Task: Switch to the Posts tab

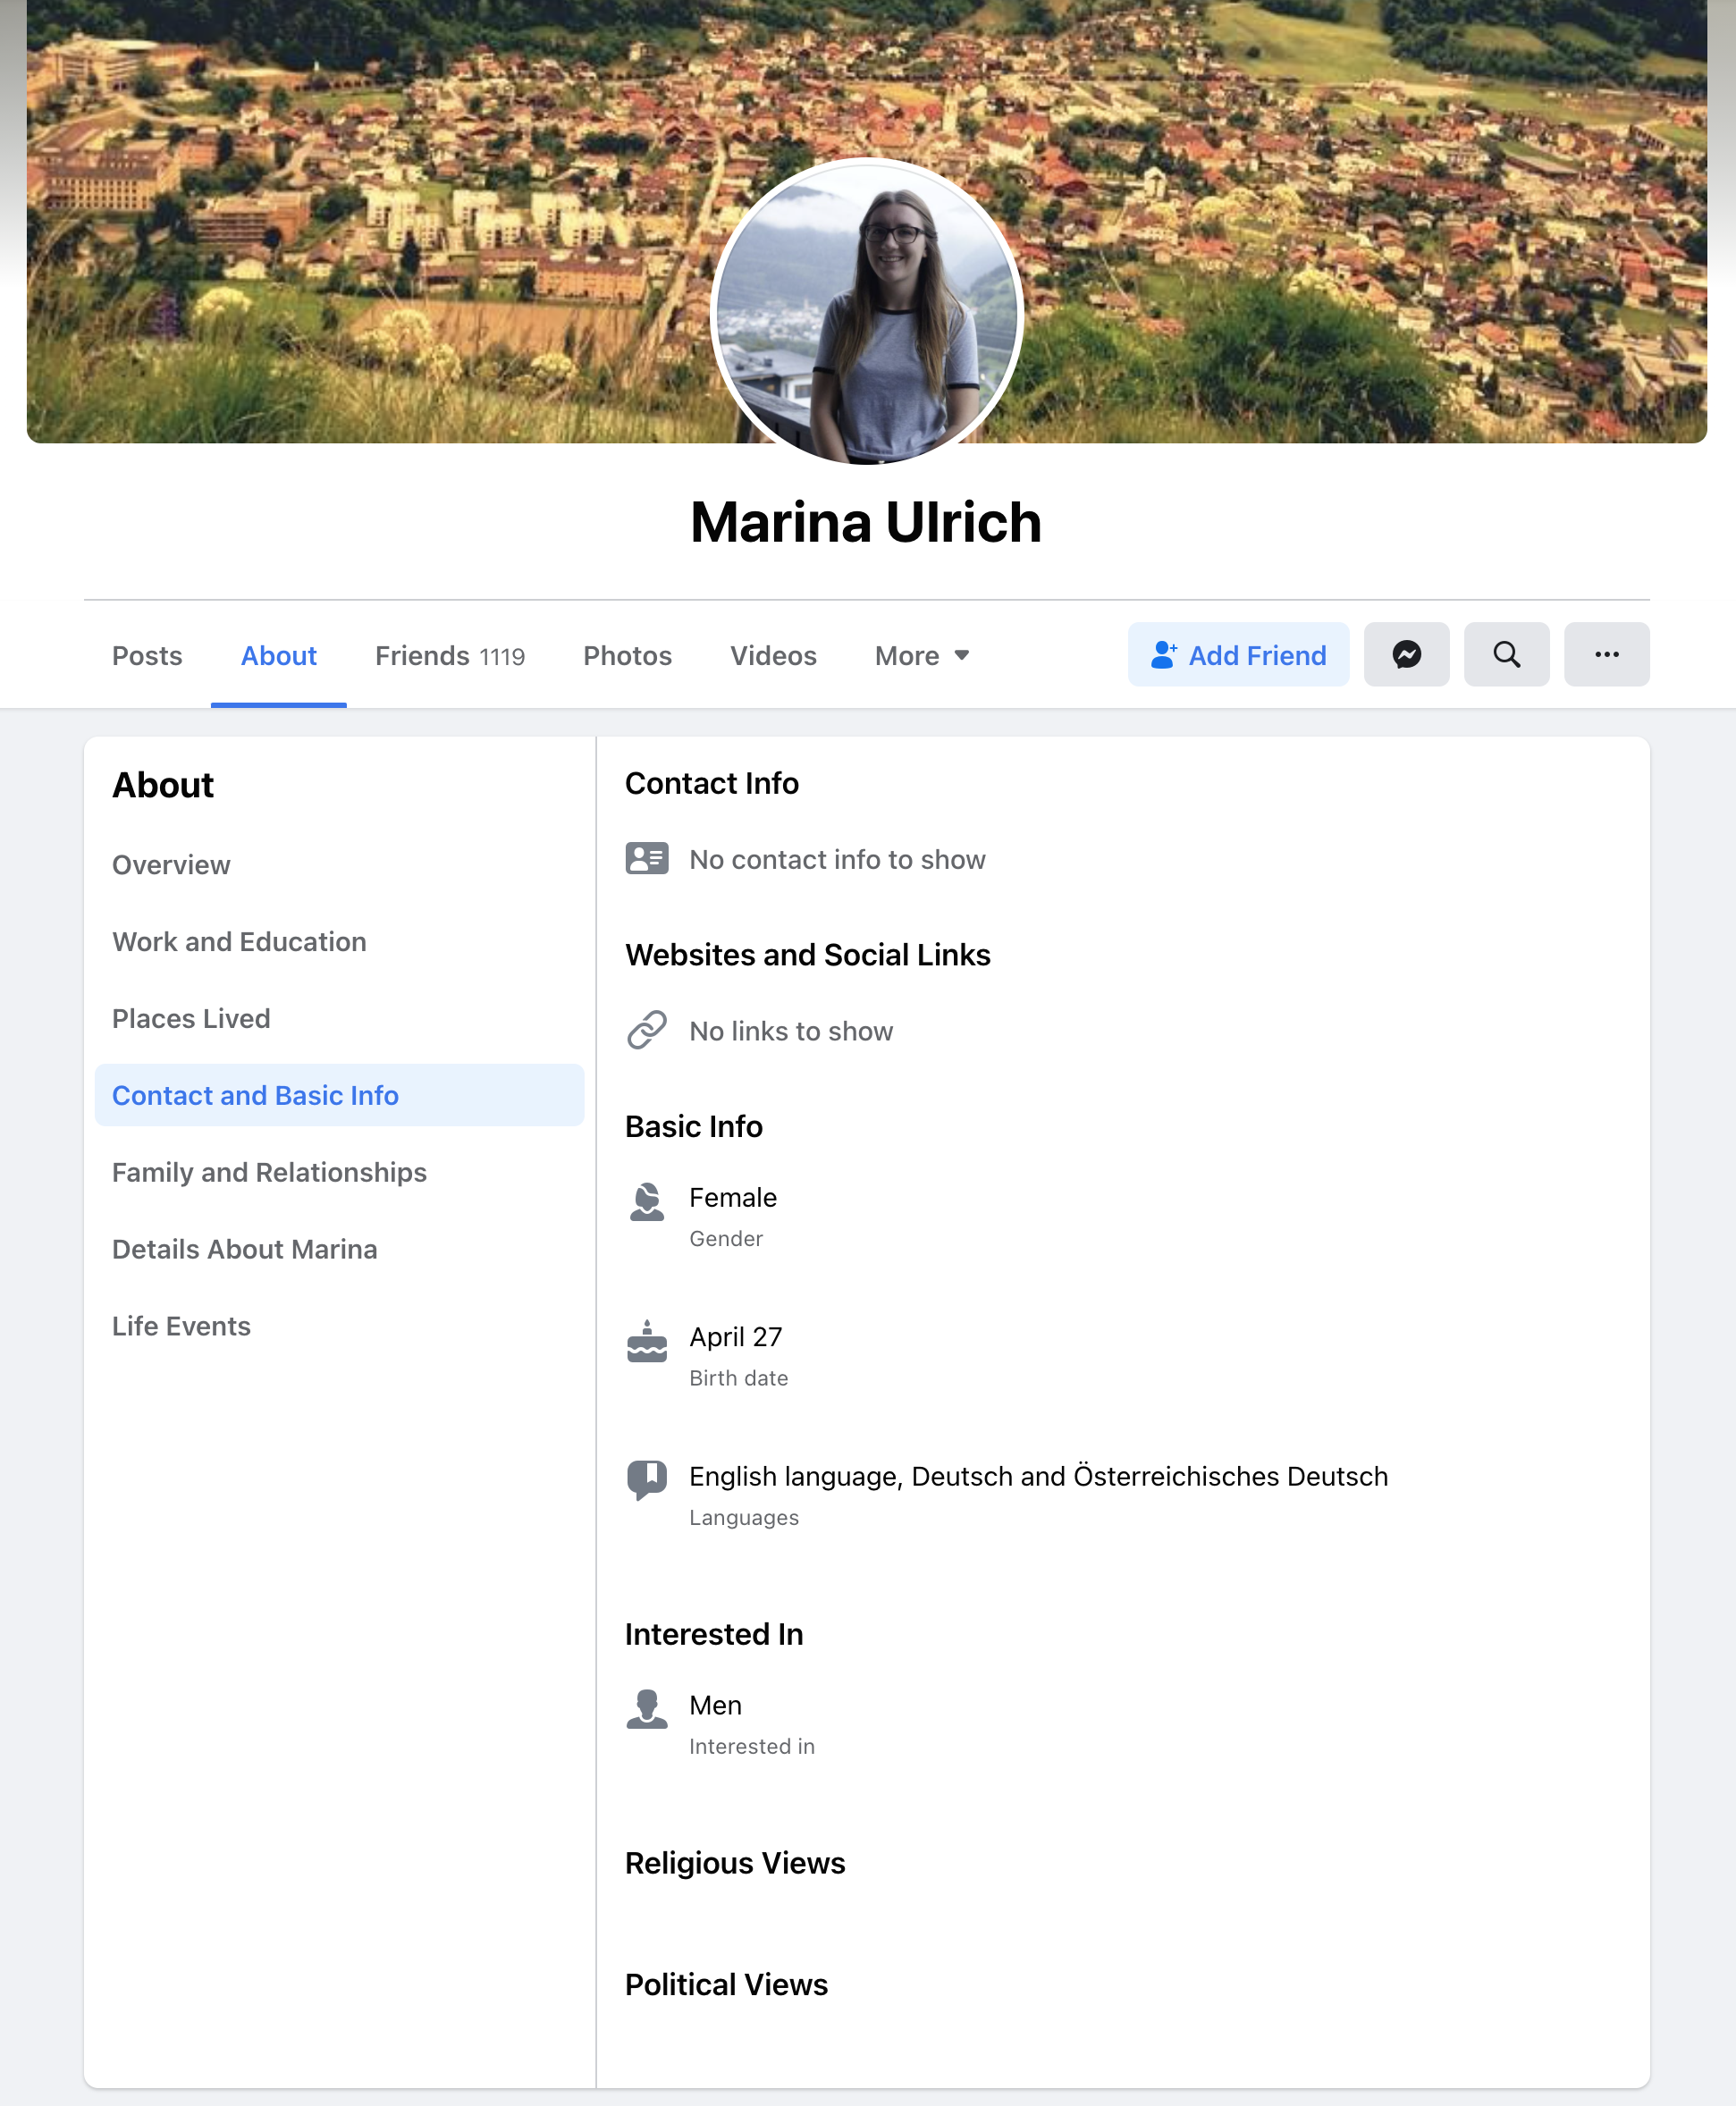Action: click(x=147, y=655)
